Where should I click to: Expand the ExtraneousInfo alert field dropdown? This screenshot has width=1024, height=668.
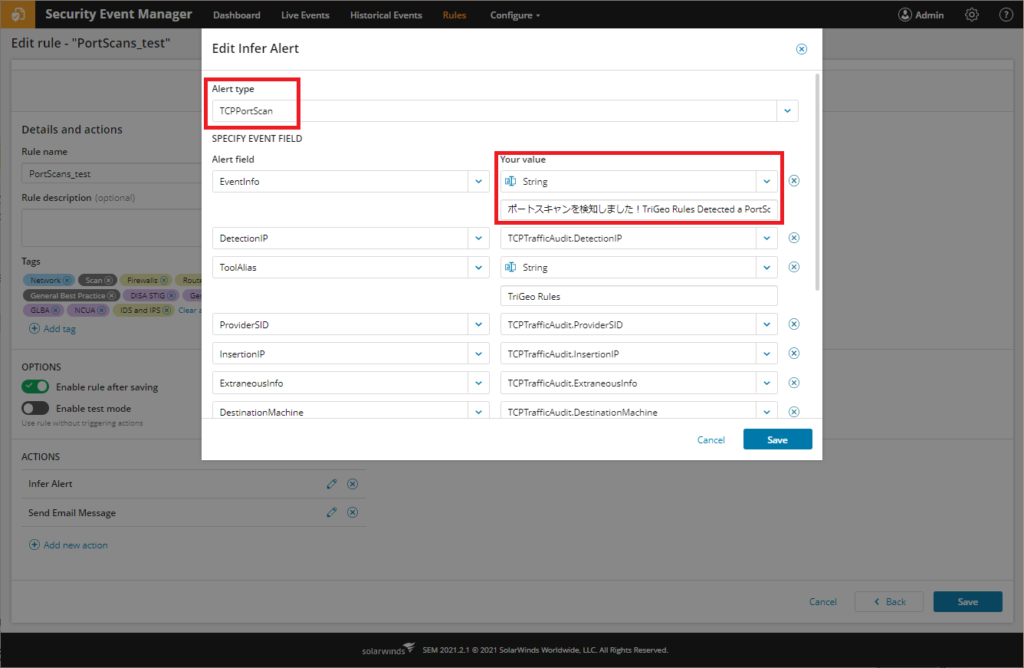tap(479, 383)
